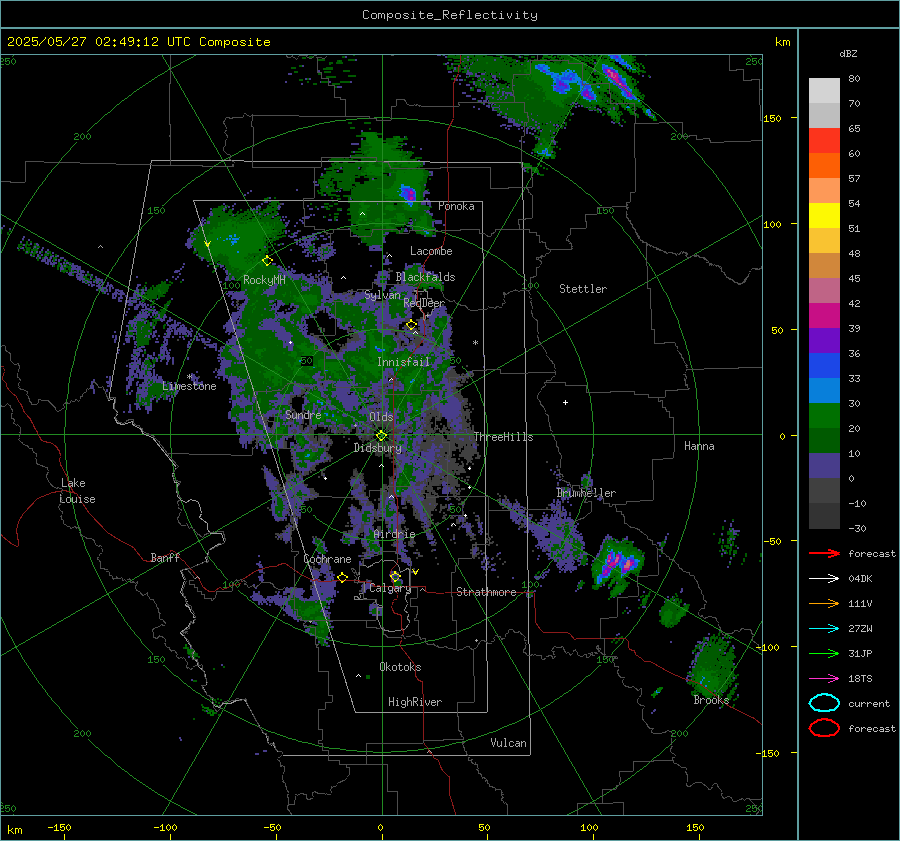
Task: Click the white plus marker west of Hanna
Action: click(565, 402)
